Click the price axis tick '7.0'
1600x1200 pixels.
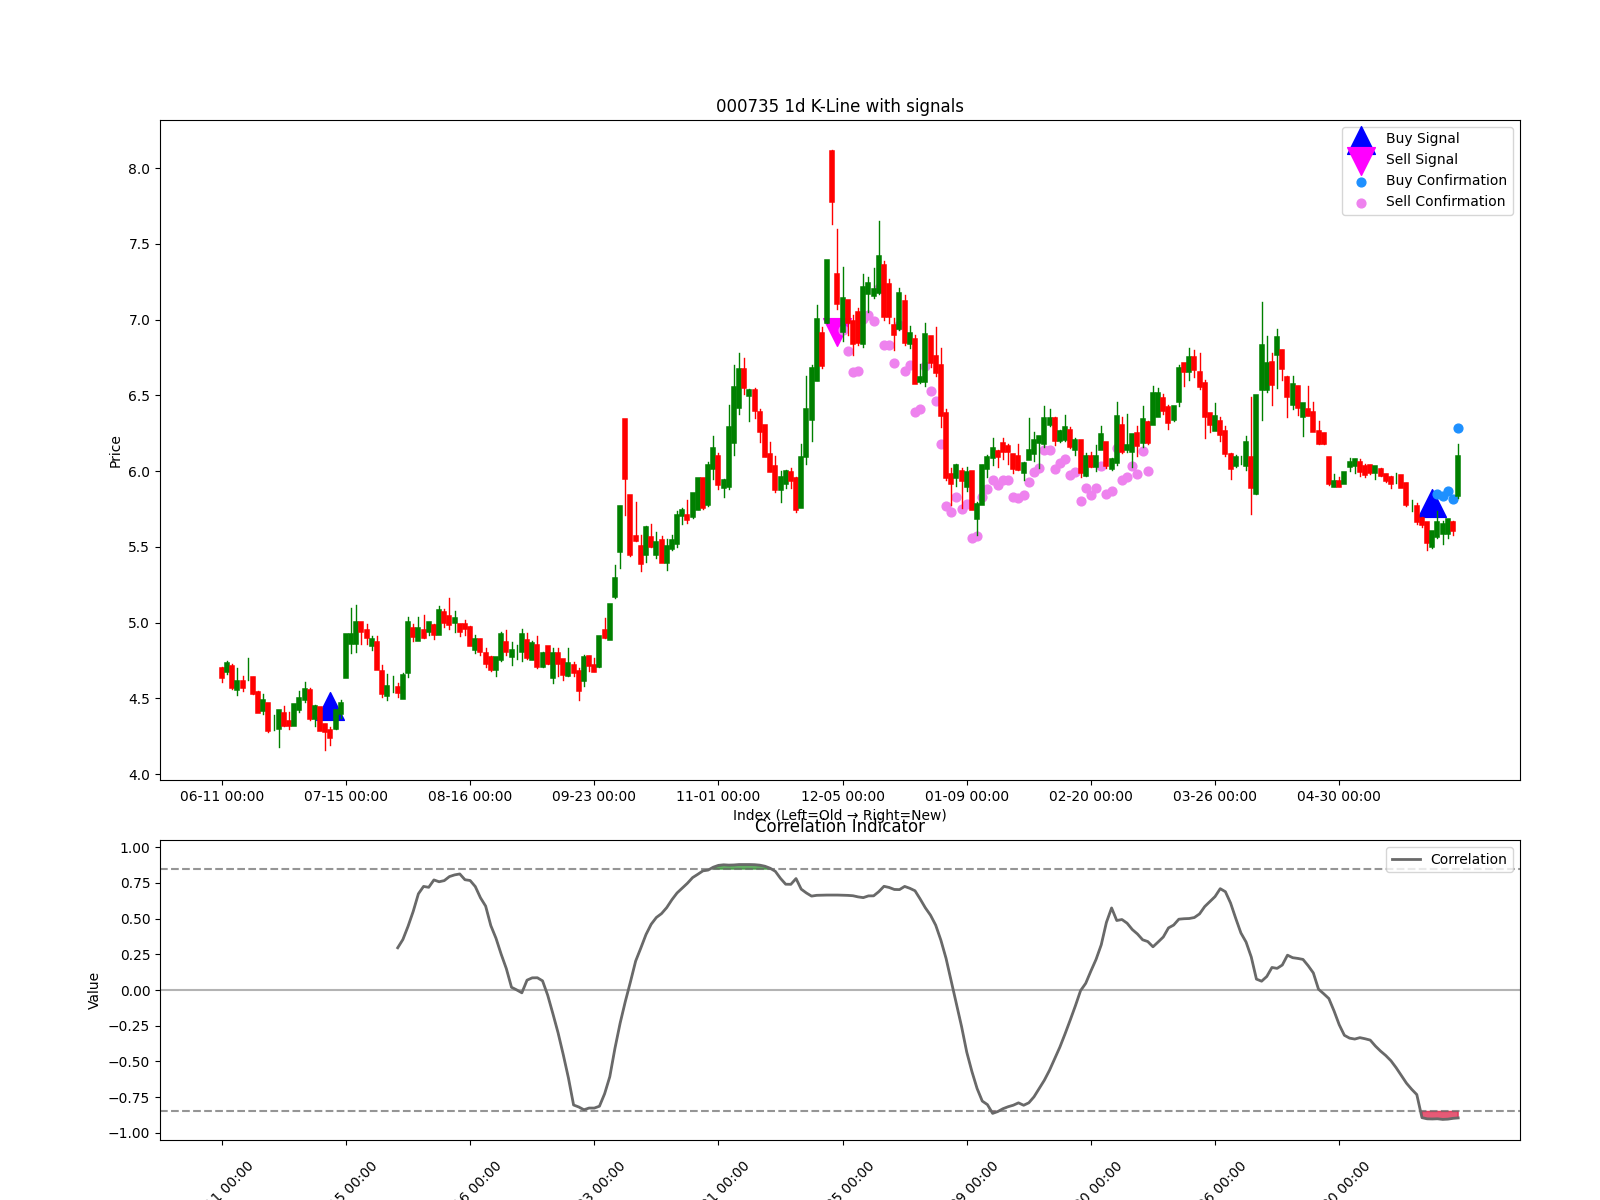point(139,320)
